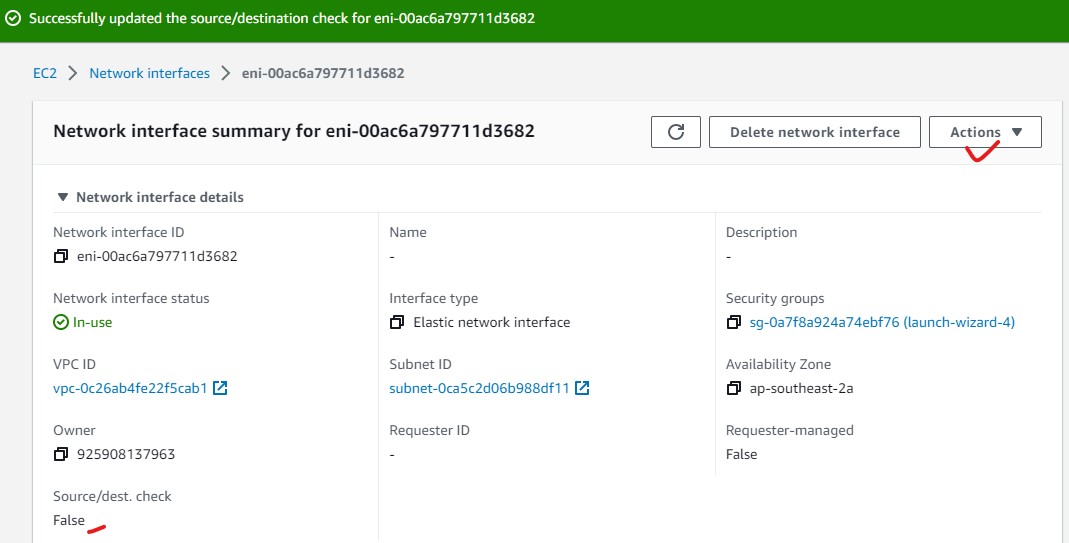Click the current breadcrumb eni-00ac6a797711d3682
The width and height of the screenshot is (1069, 543).
[323, 73]
